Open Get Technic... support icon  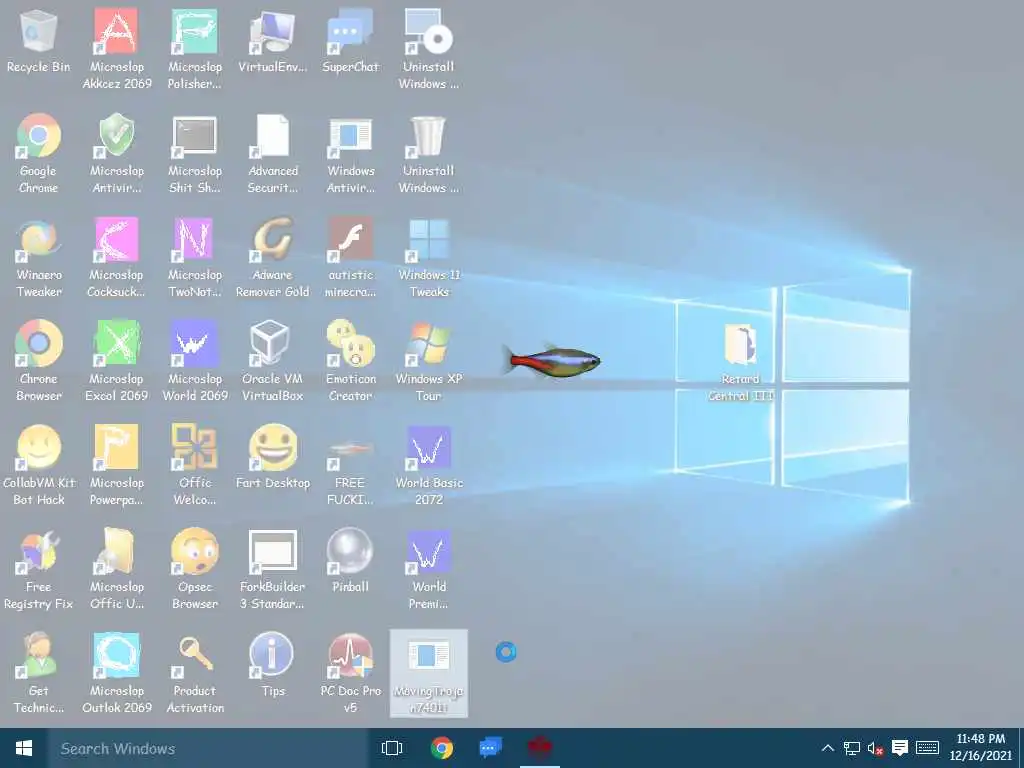[39, 673]
